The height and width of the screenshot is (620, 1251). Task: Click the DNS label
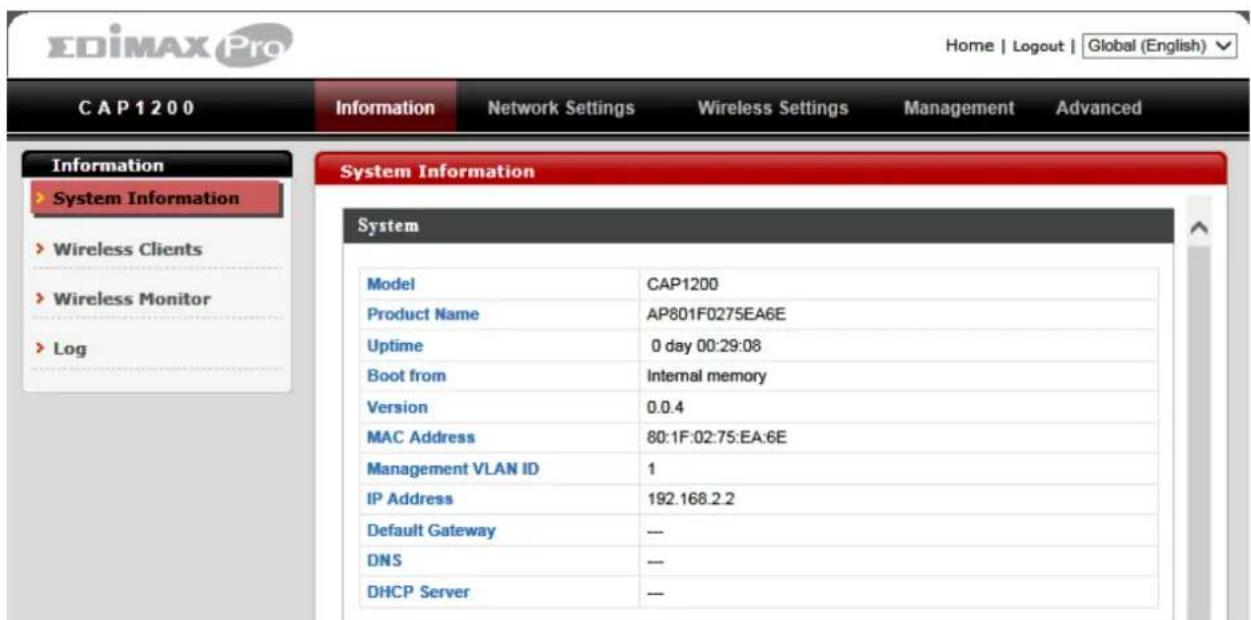[384, 561]
